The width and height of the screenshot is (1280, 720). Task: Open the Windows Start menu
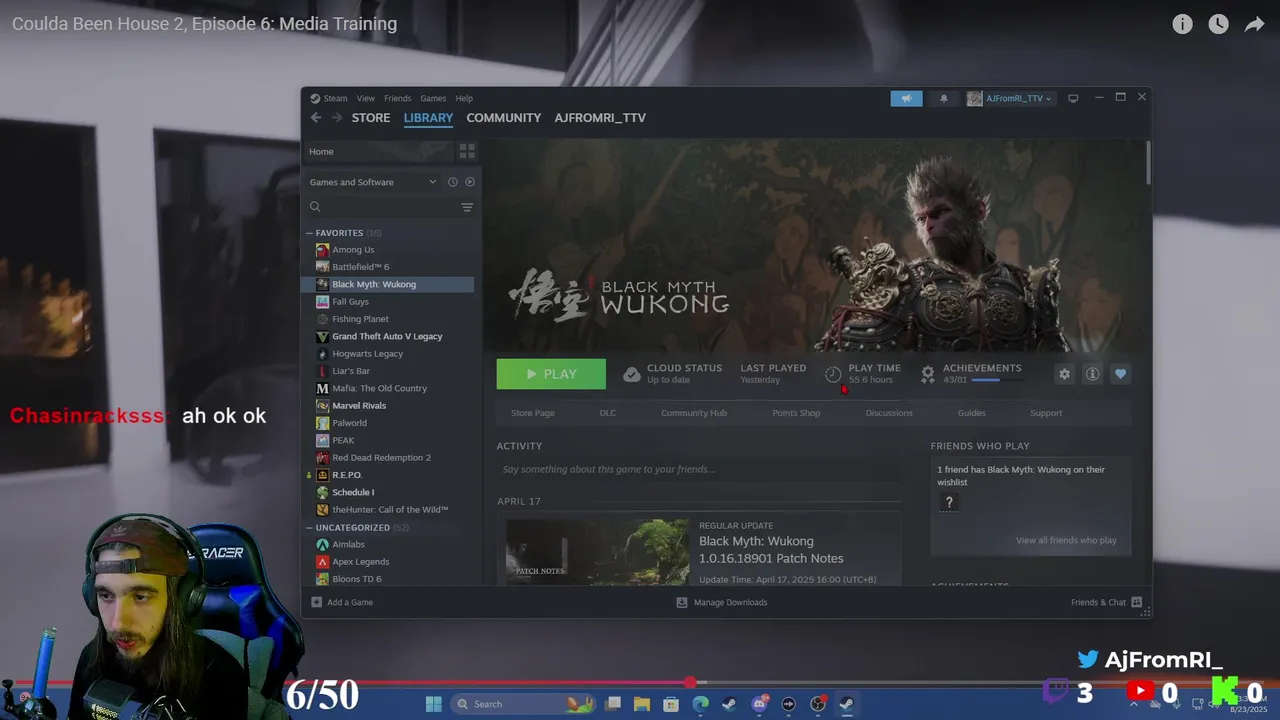click(433, 704)
